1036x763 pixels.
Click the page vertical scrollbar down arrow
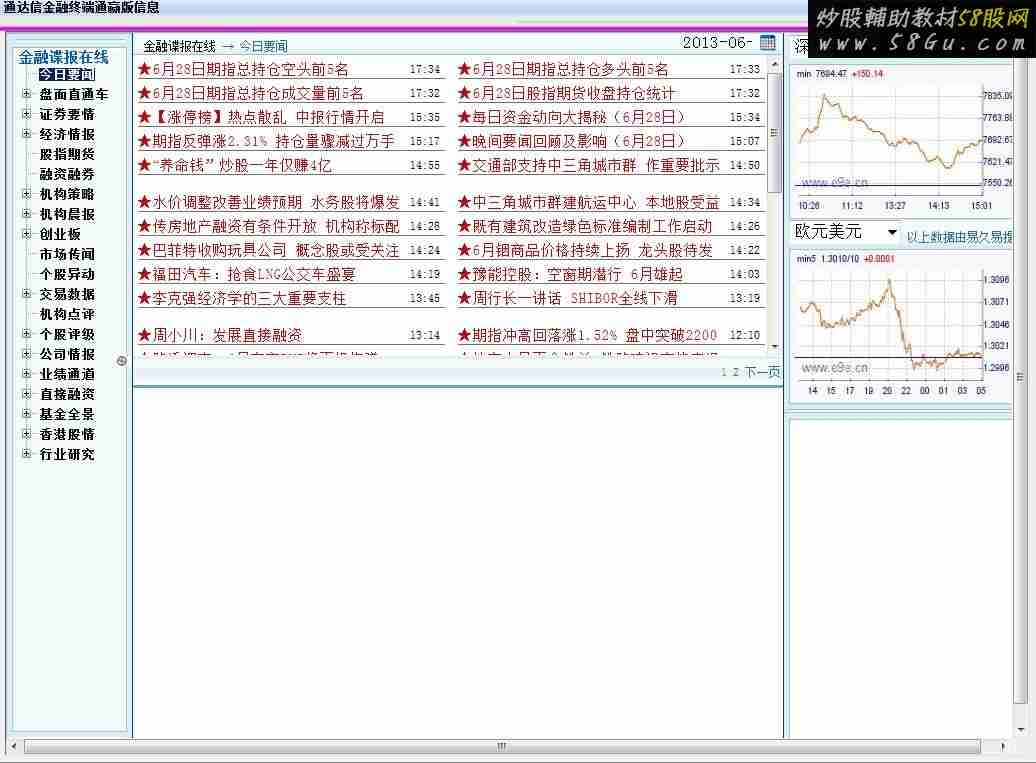(x=1021, y=729)
